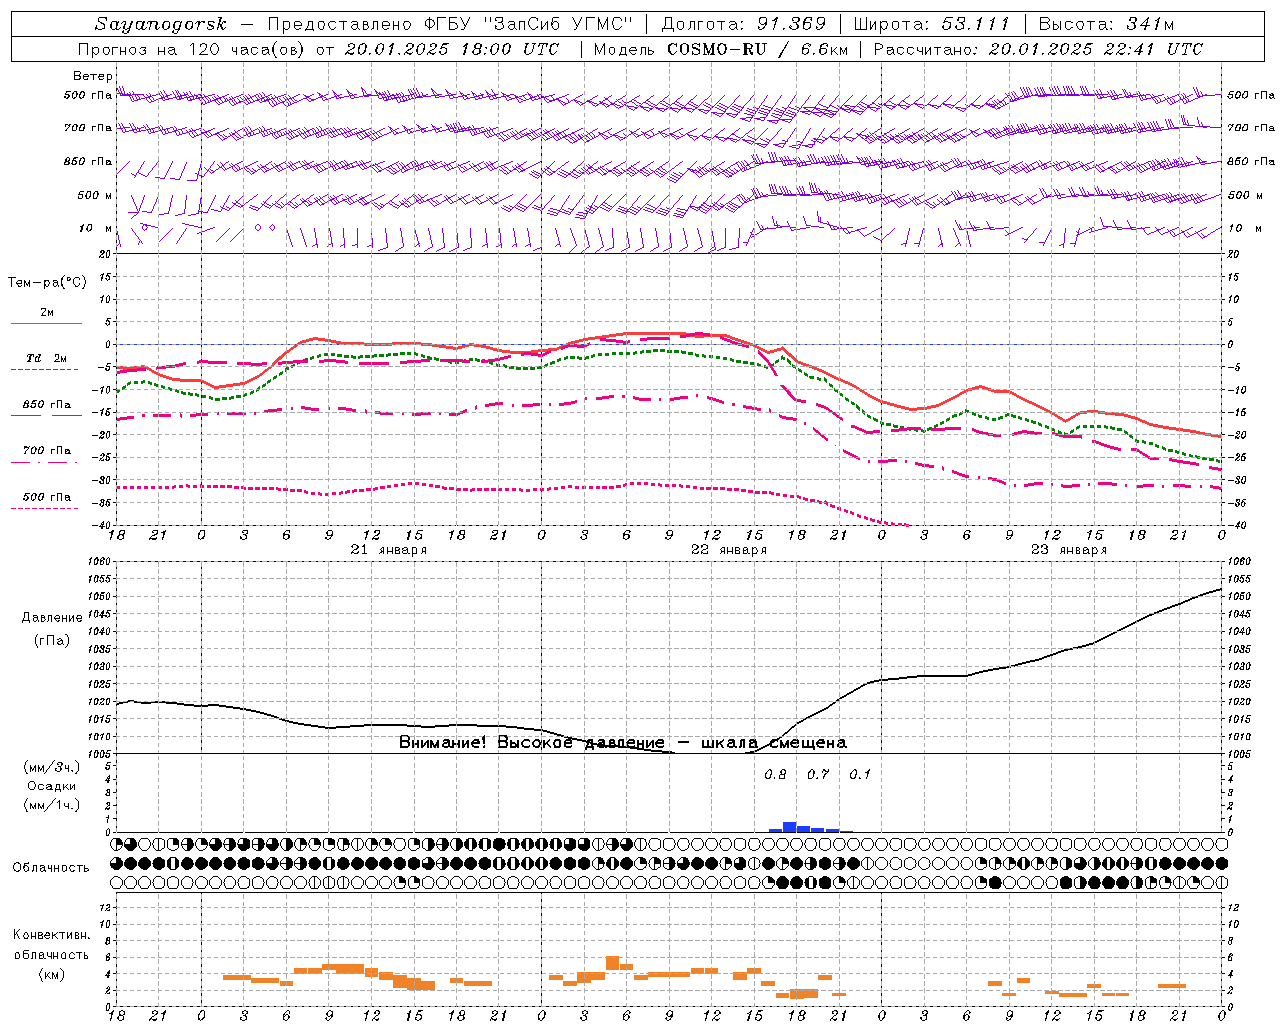Click the Sayanogorsk station title

click(161, 24)
